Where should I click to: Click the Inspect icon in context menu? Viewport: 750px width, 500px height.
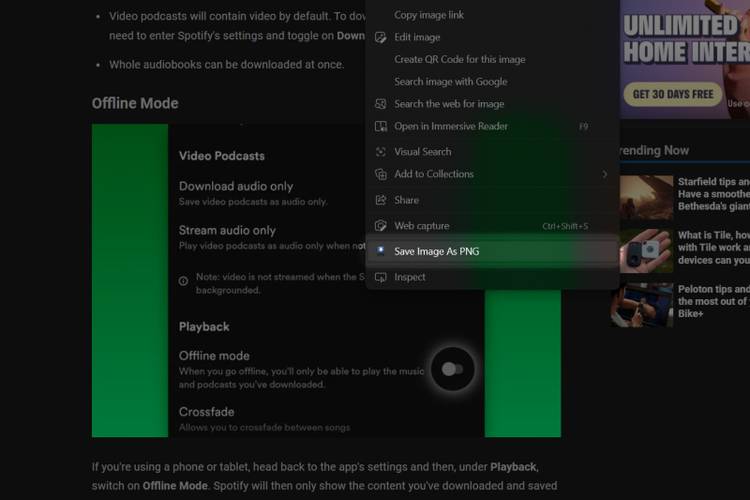pos(380,277)
